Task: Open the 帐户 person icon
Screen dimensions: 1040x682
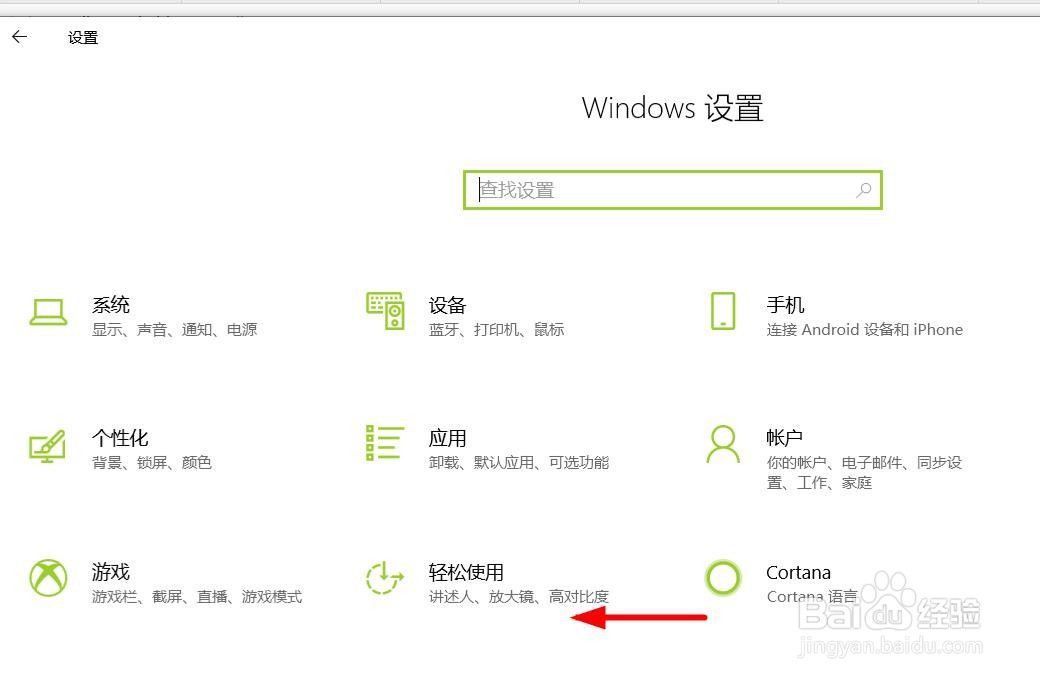Action: point(723,444)
